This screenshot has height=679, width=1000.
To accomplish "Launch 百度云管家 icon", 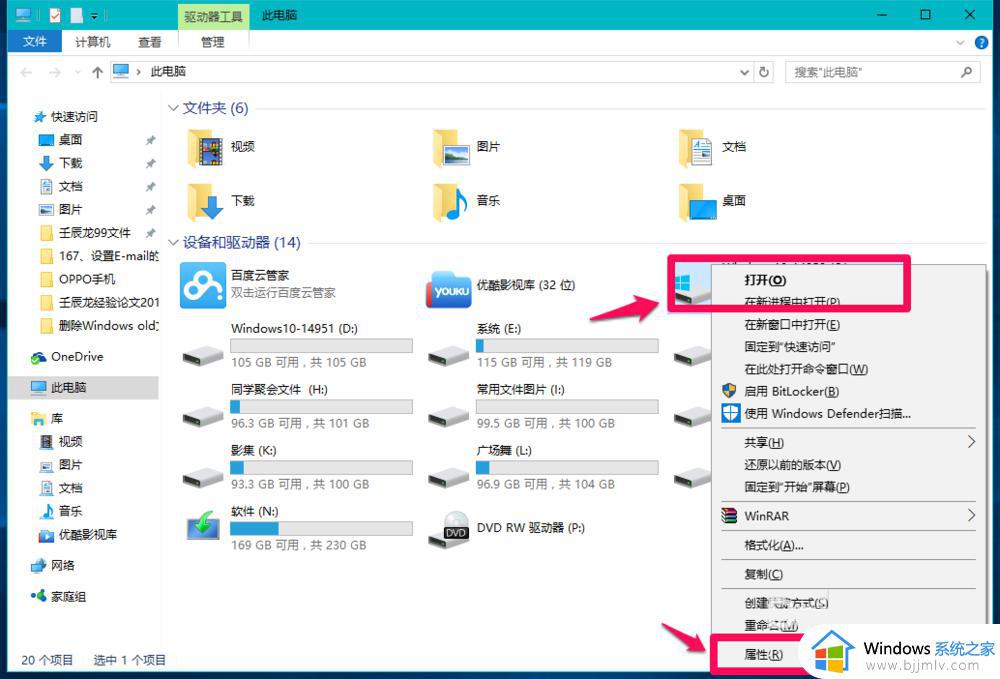I will pos(203,285).
